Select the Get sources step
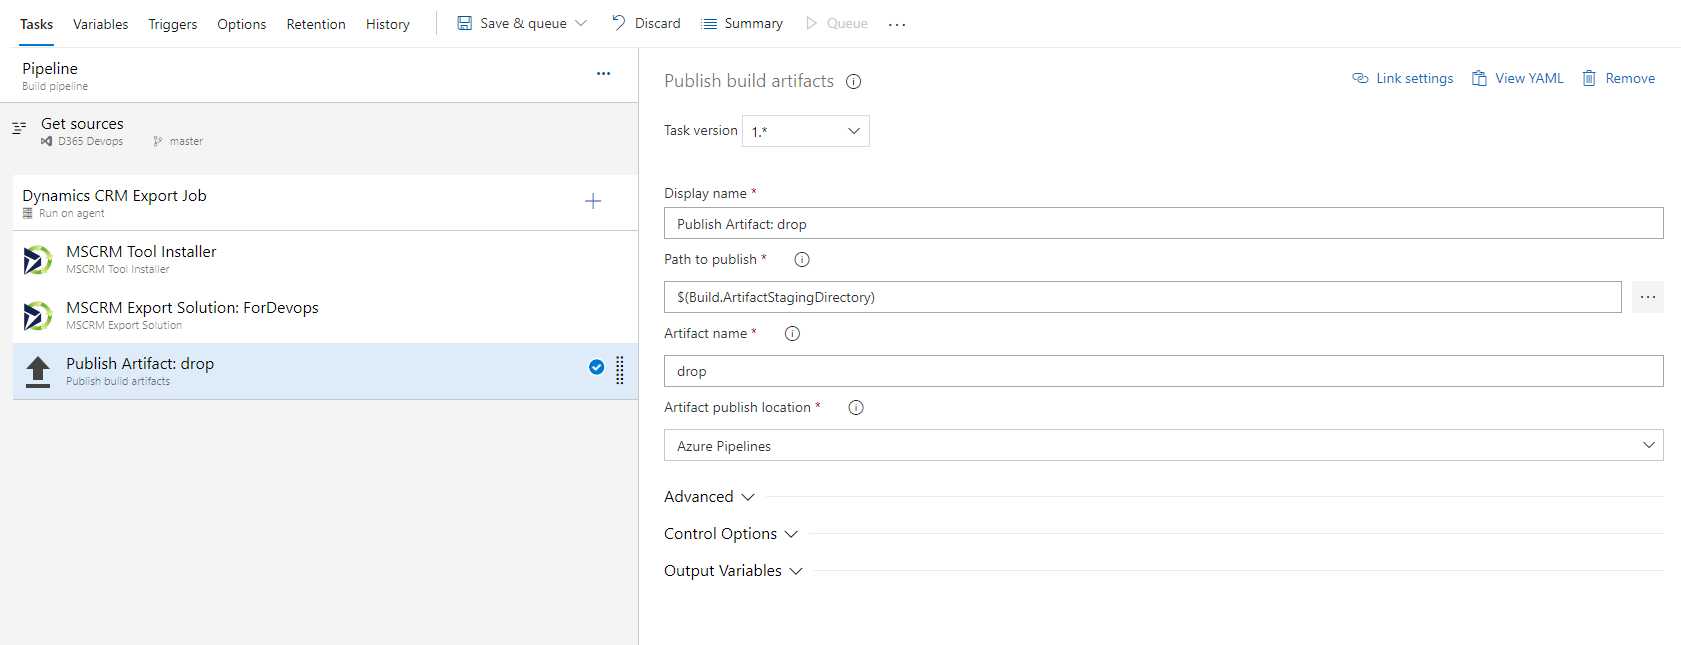The height and width of the screenshot is (645, 1681). pos(319,131)
